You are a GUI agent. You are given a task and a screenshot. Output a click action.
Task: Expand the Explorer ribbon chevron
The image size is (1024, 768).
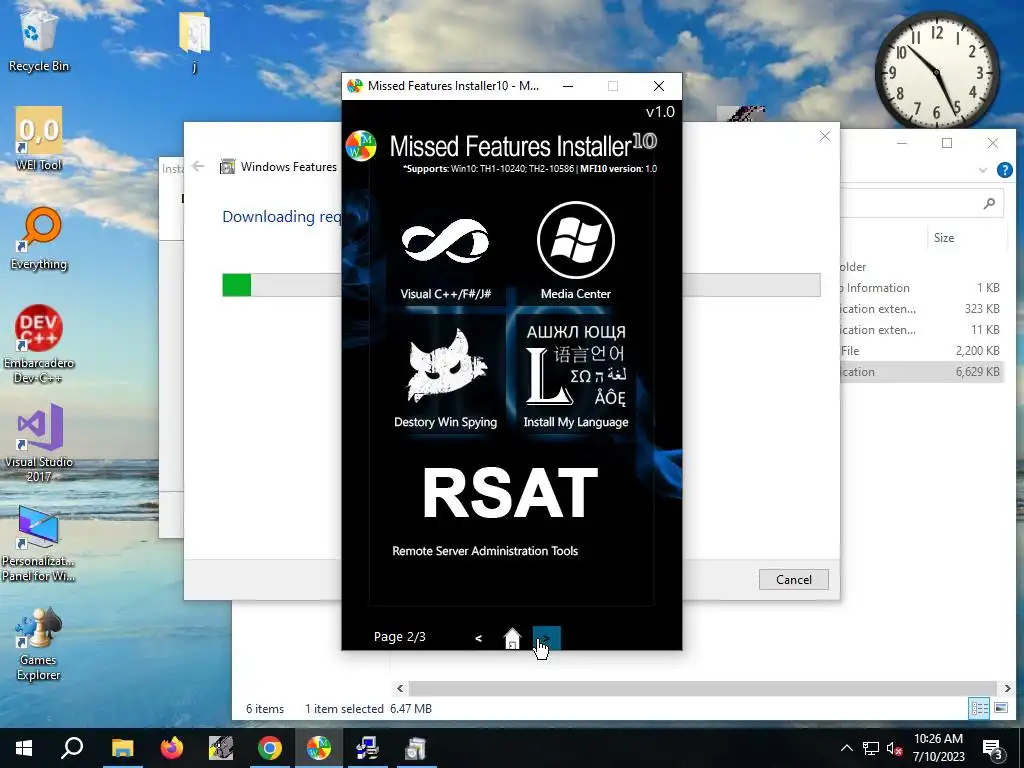pos(983,170)
